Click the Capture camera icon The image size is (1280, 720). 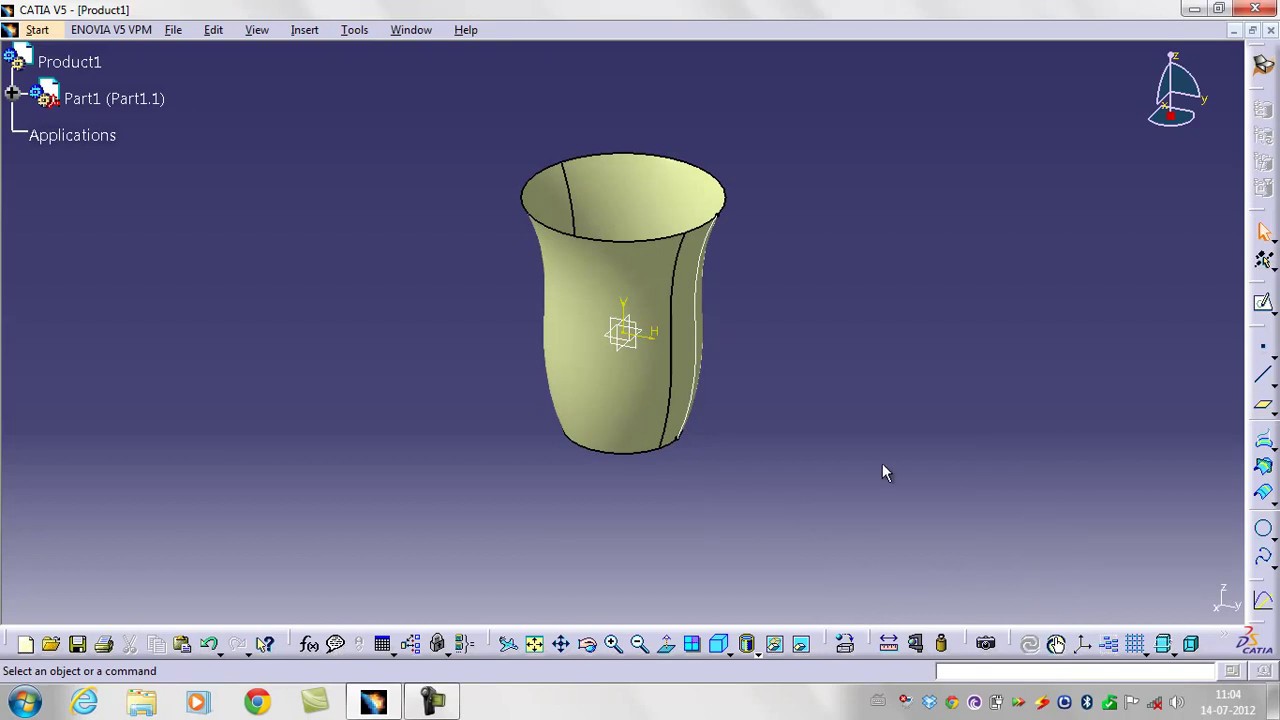coord(985,645)
